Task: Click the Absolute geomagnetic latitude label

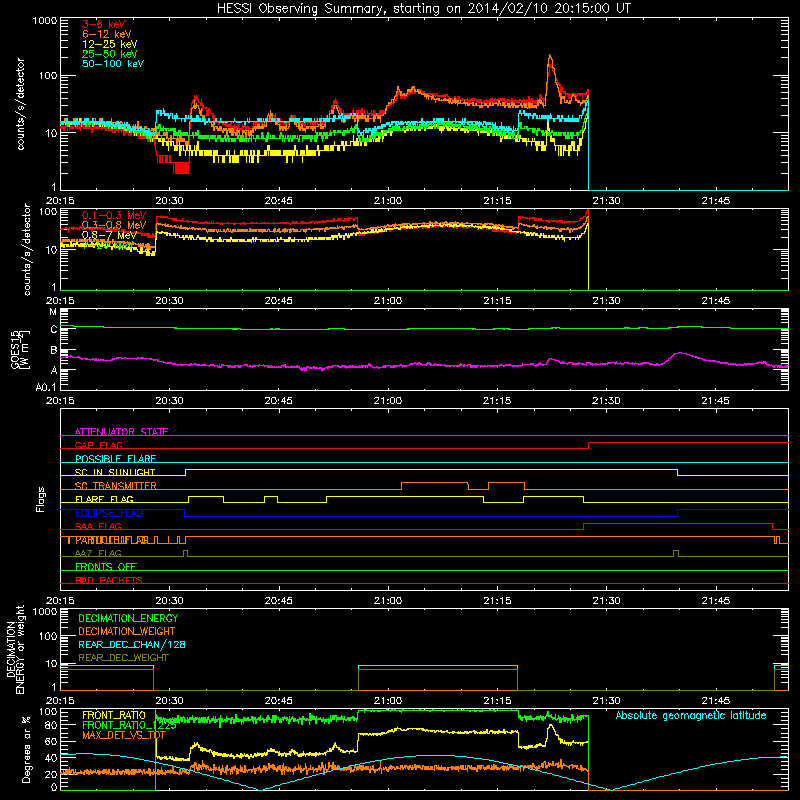Action: point(691,715)
